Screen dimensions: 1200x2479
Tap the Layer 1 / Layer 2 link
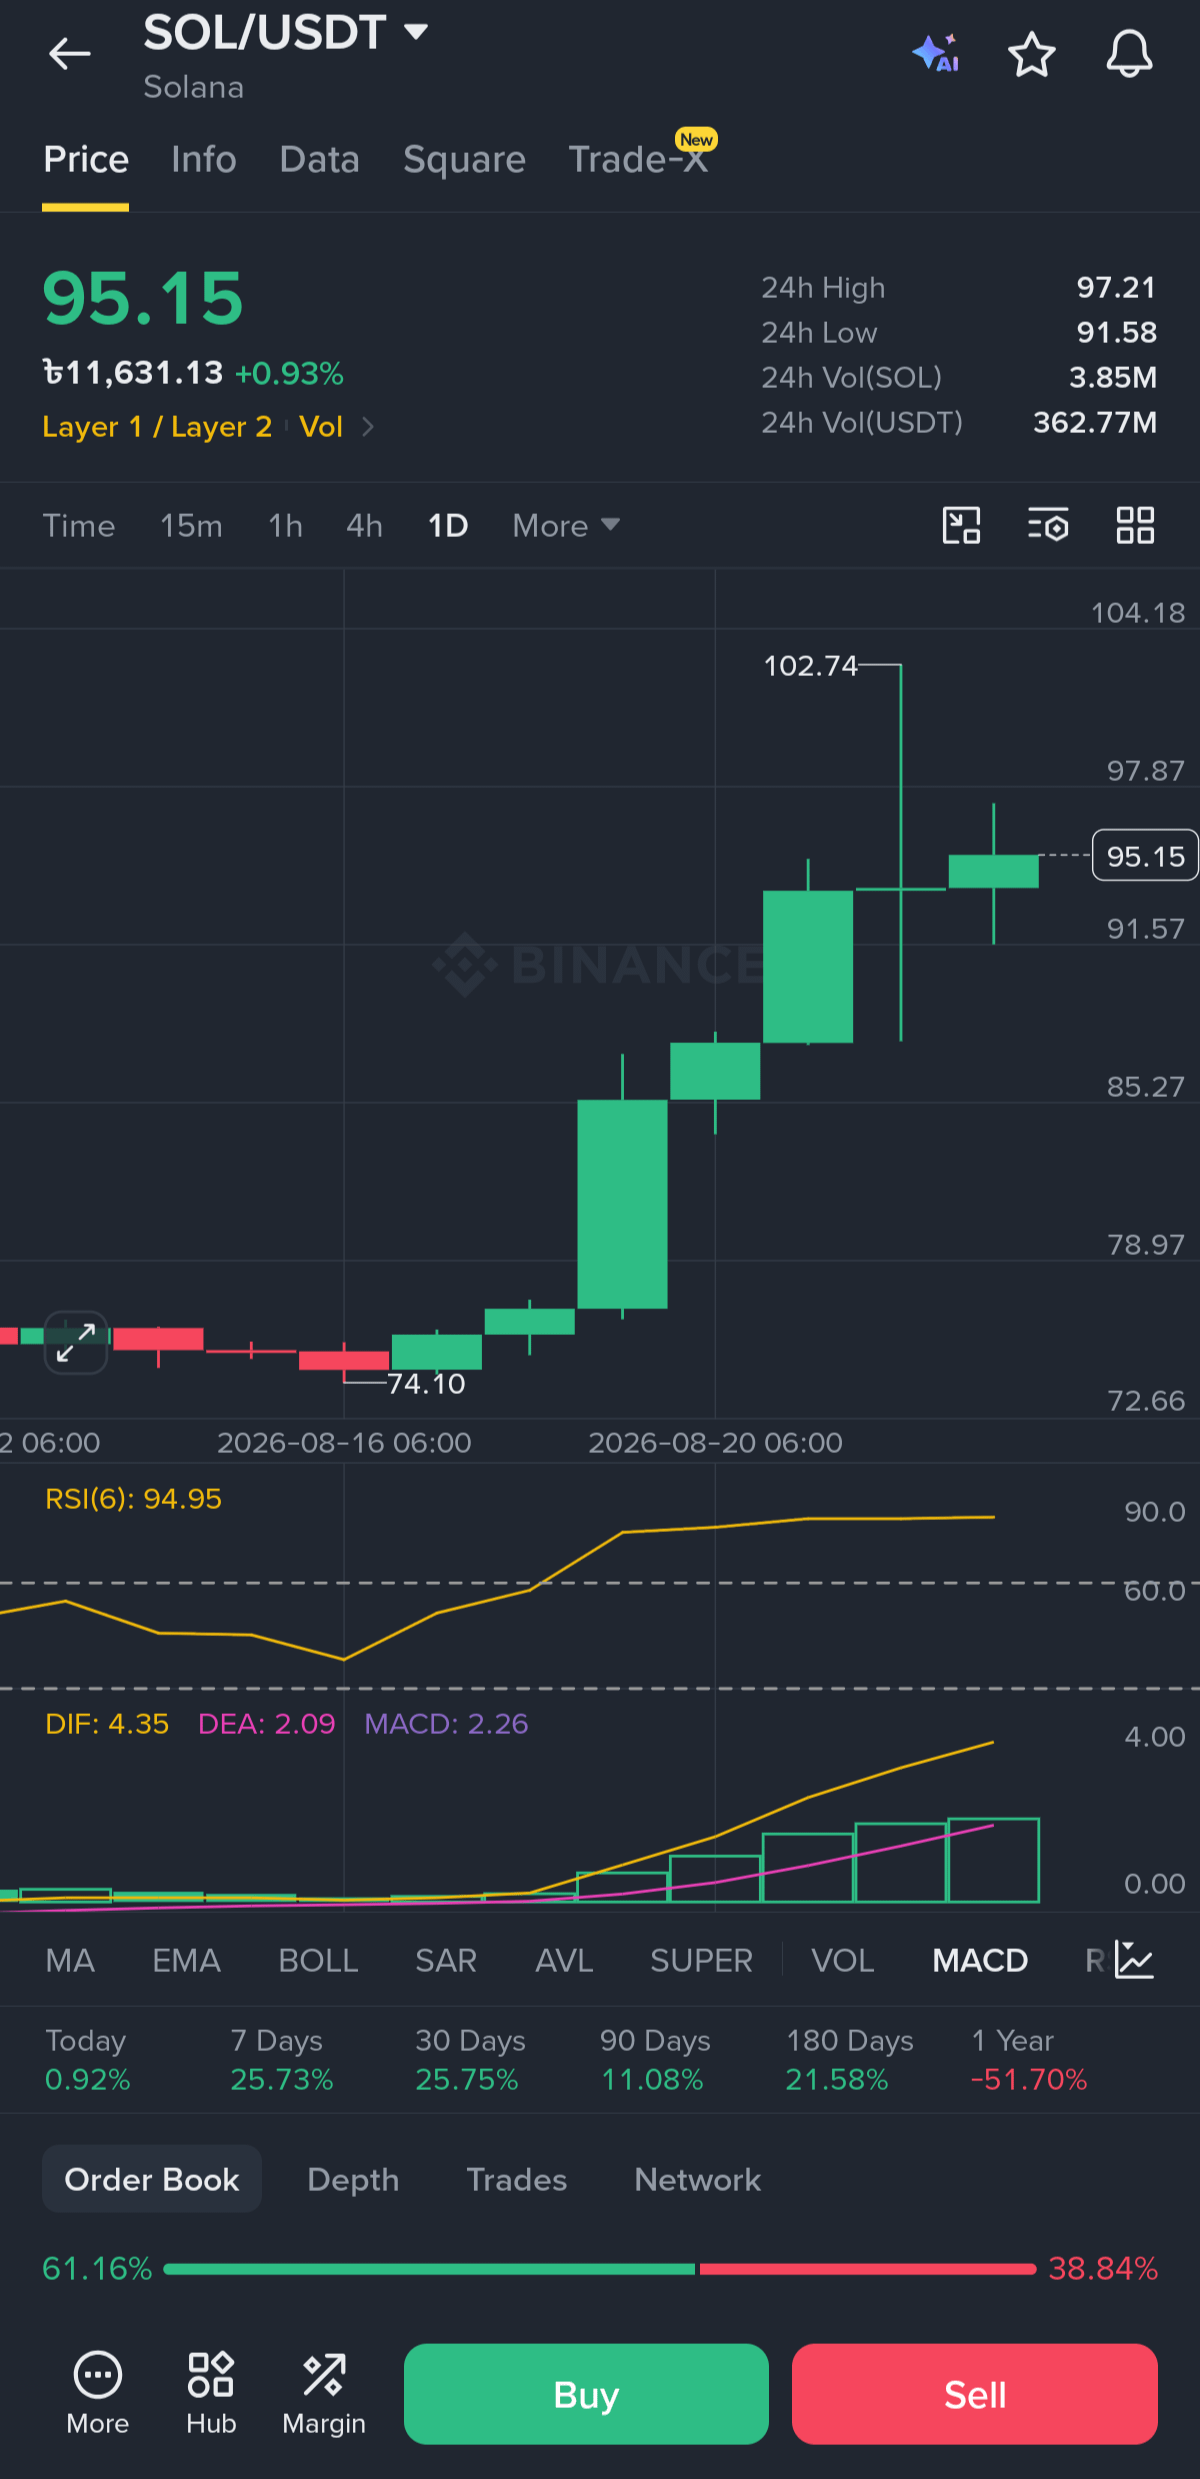[x=157, y=427]
